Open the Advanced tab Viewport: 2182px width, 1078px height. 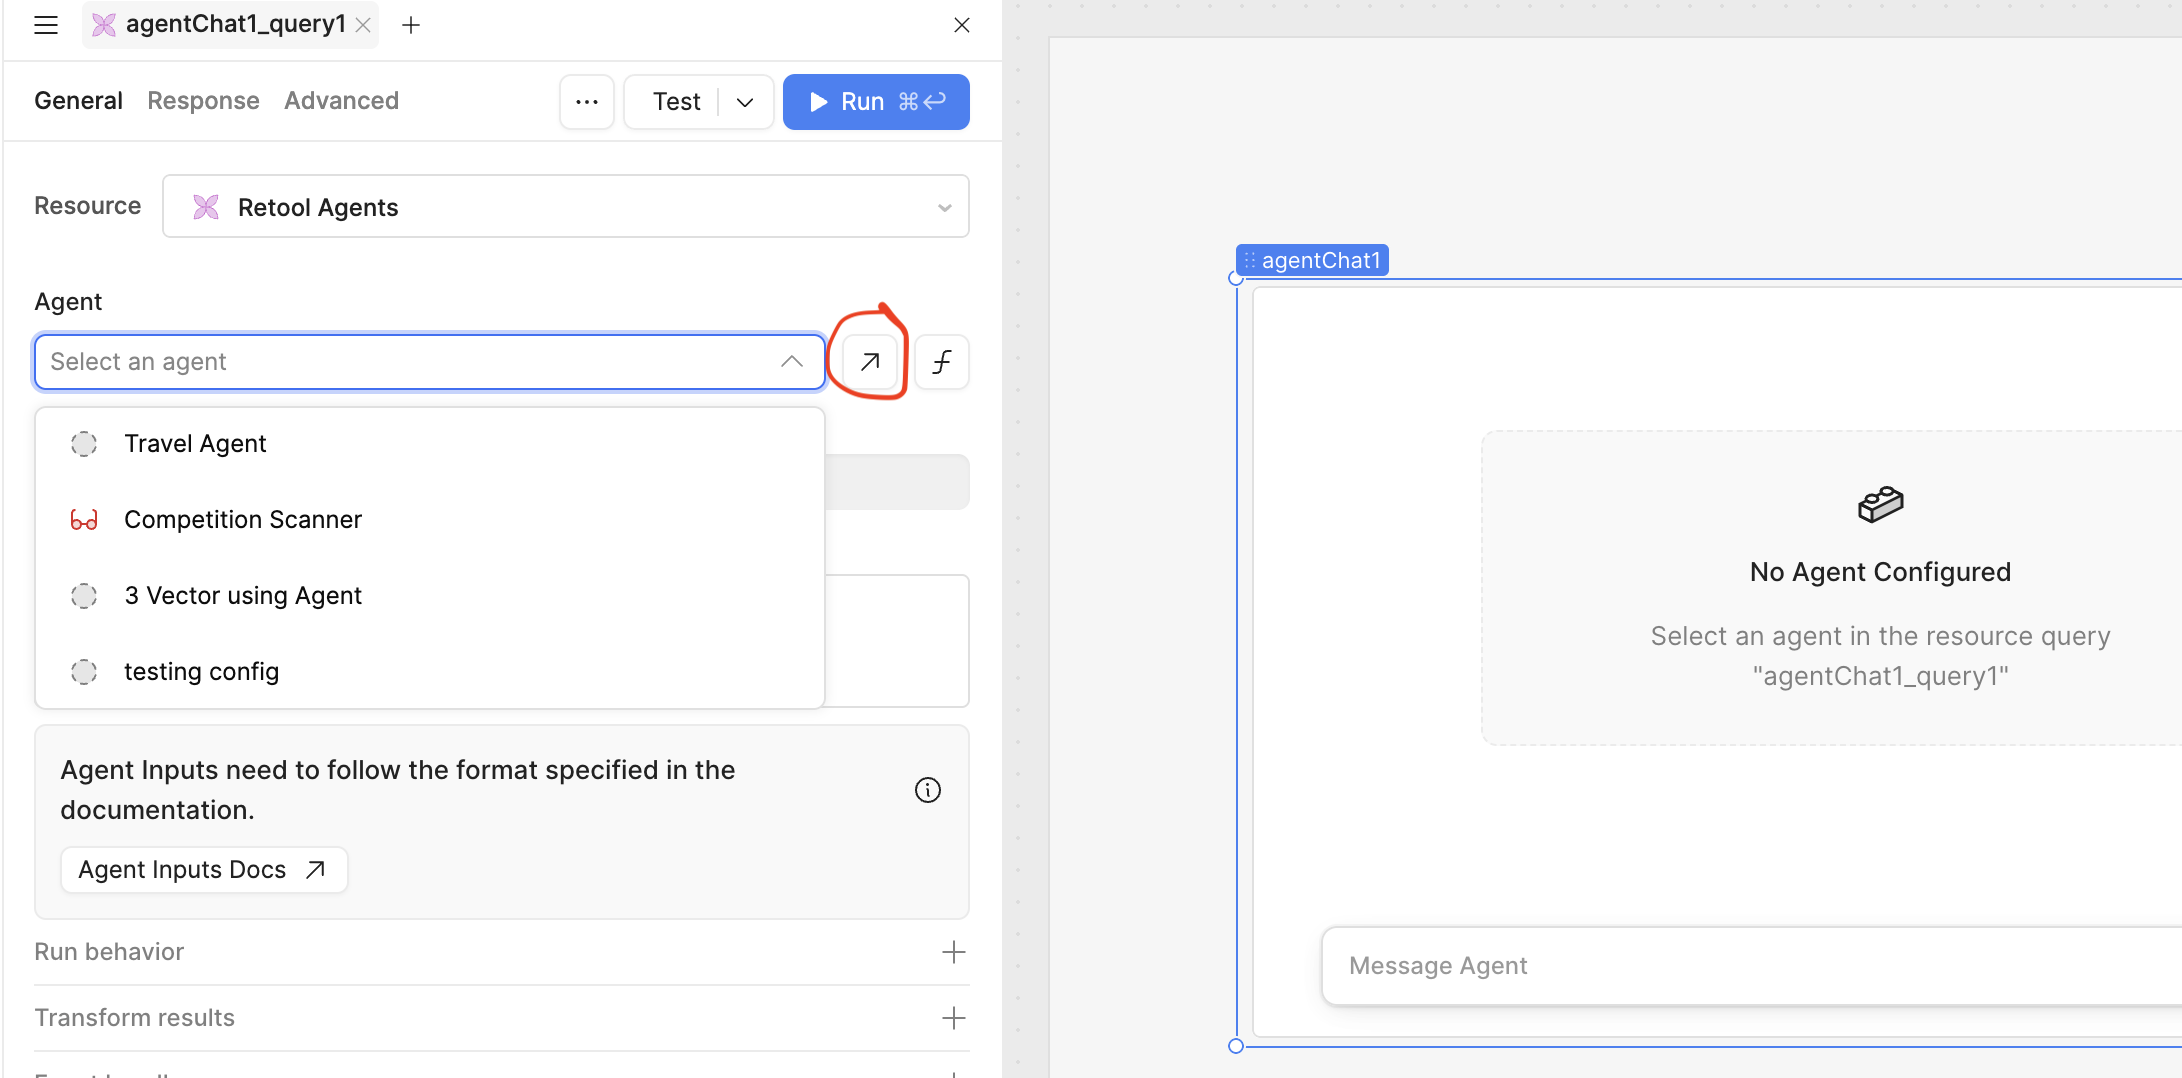(341, 101)
